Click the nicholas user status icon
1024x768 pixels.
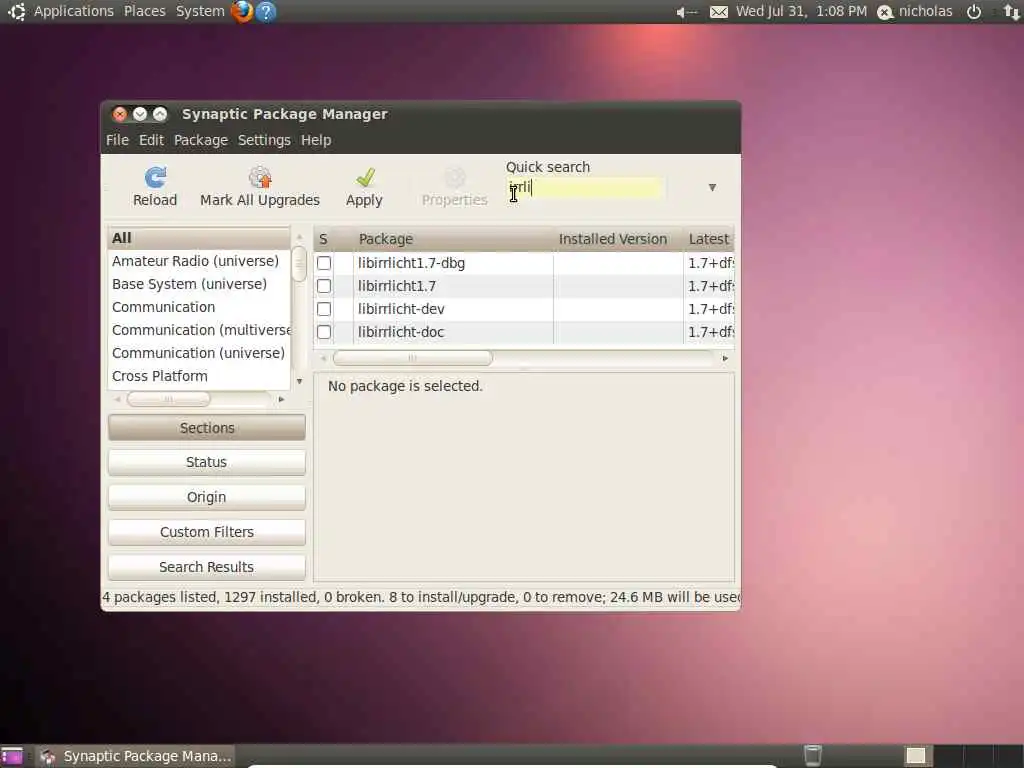tap(885, 12)
